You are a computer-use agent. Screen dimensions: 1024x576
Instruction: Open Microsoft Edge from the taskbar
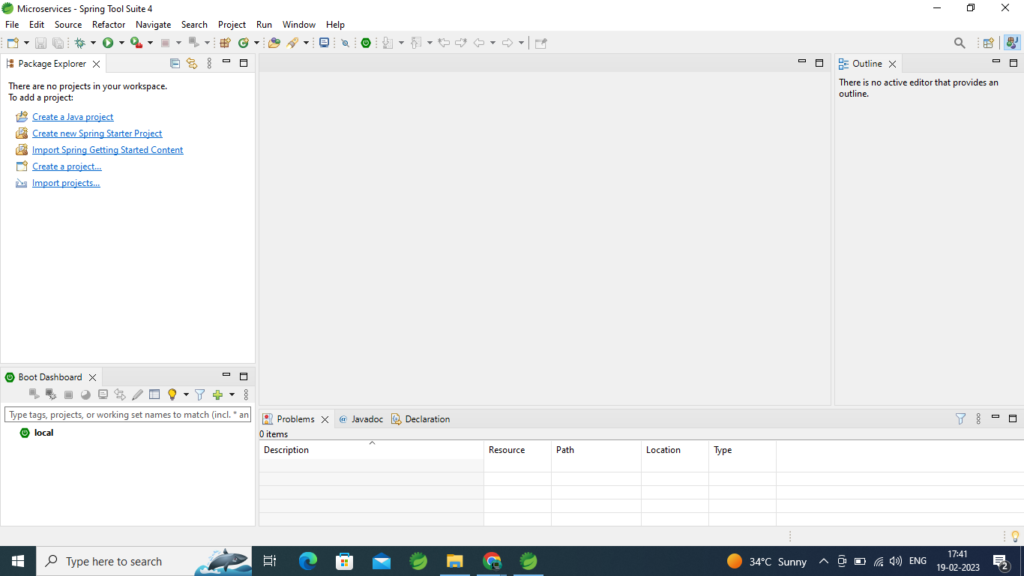tap(308, 561)
